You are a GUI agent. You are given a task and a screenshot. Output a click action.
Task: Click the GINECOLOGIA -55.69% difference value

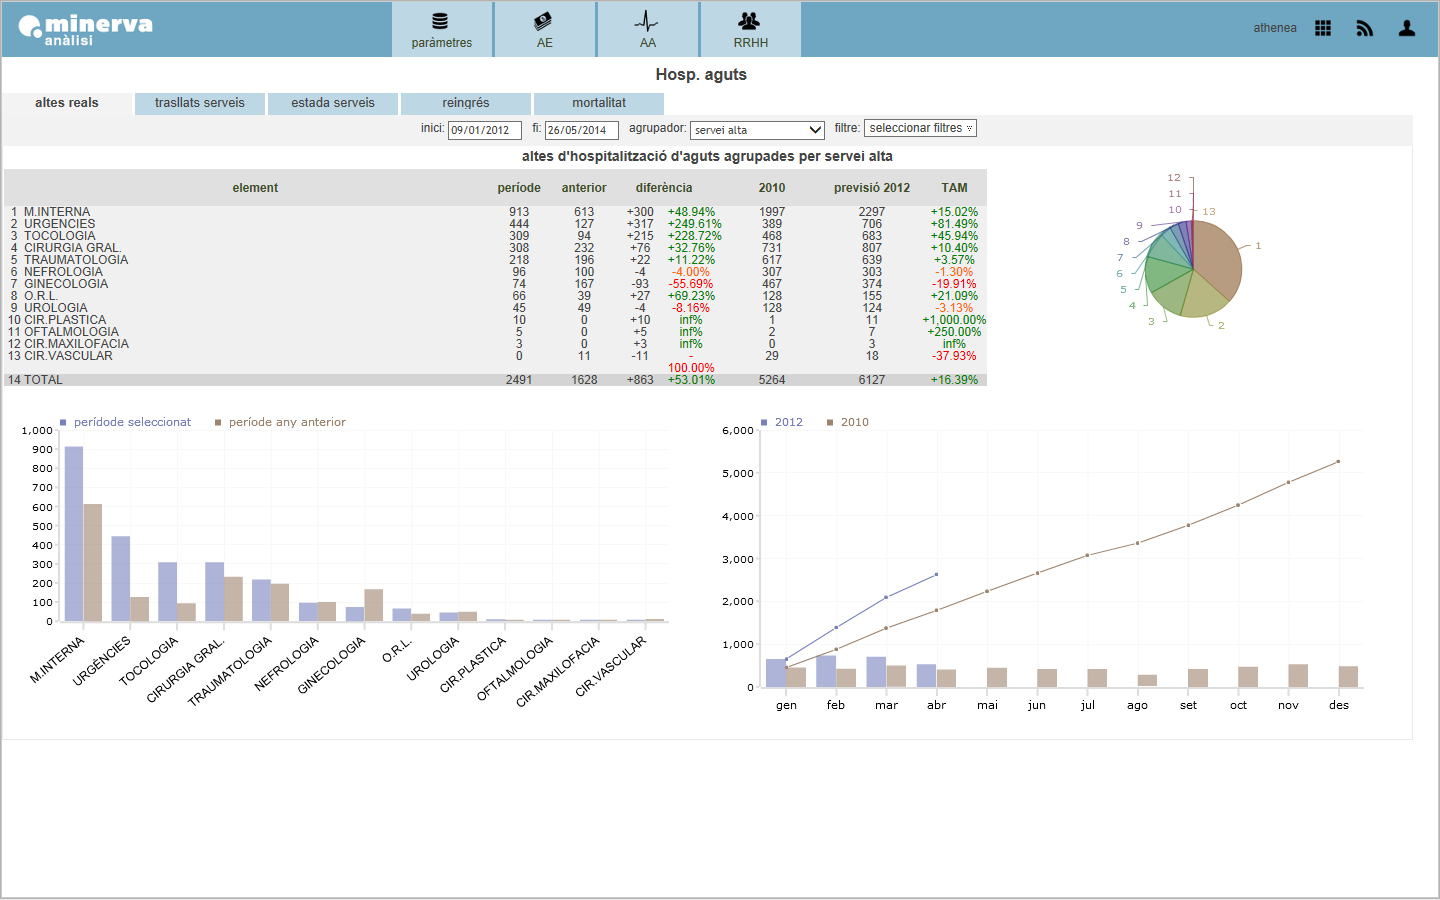pyautogui.click(x=691, y=284)
